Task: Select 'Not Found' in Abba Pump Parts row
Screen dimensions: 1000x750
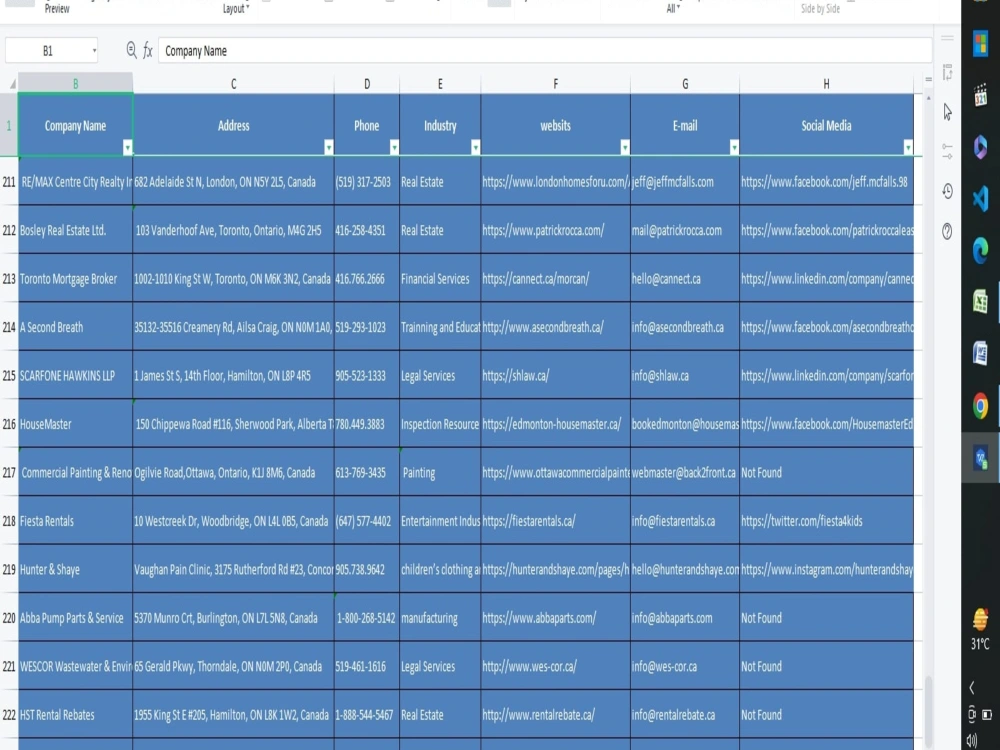Action: click(827, 618)
